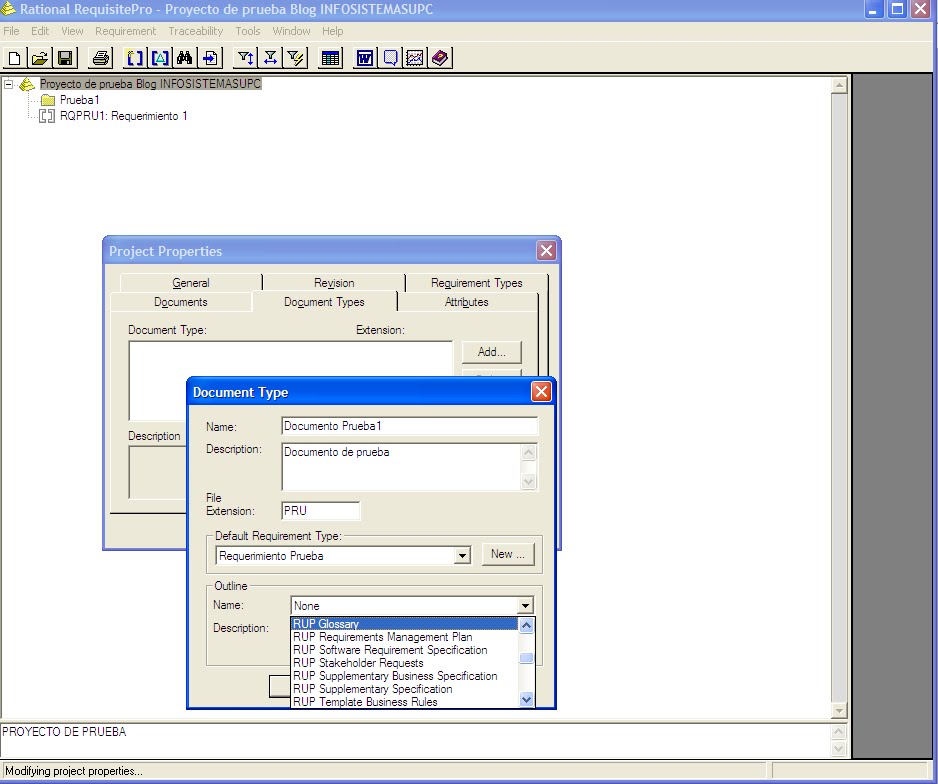Select the Document Types tab
This screenshot has height=784, width=938.
pyautogui.click(x=324, y=302)
